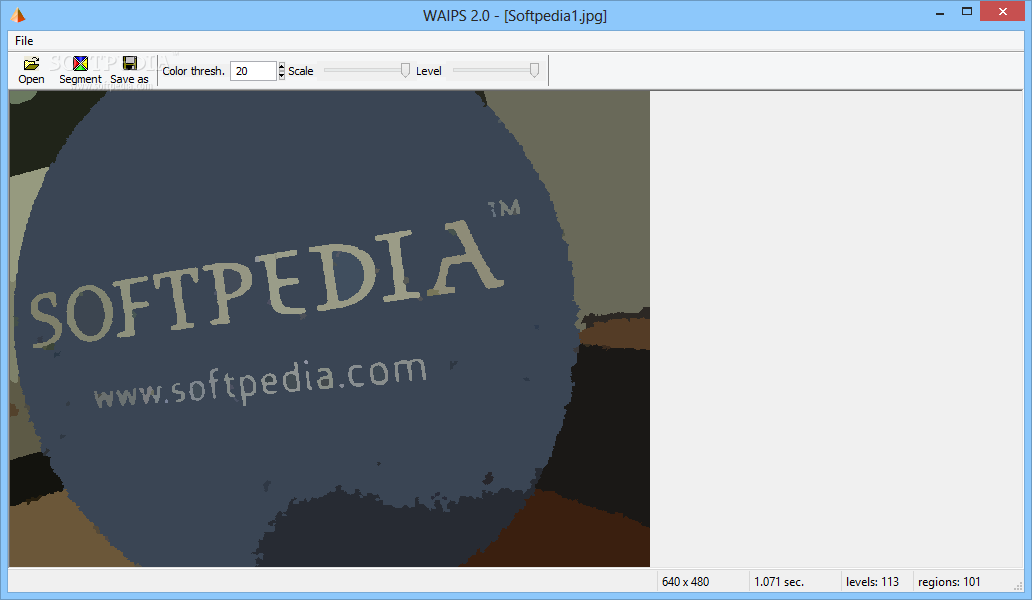
Task: Click the segmented Softpedia image
Action: (329, 329)
